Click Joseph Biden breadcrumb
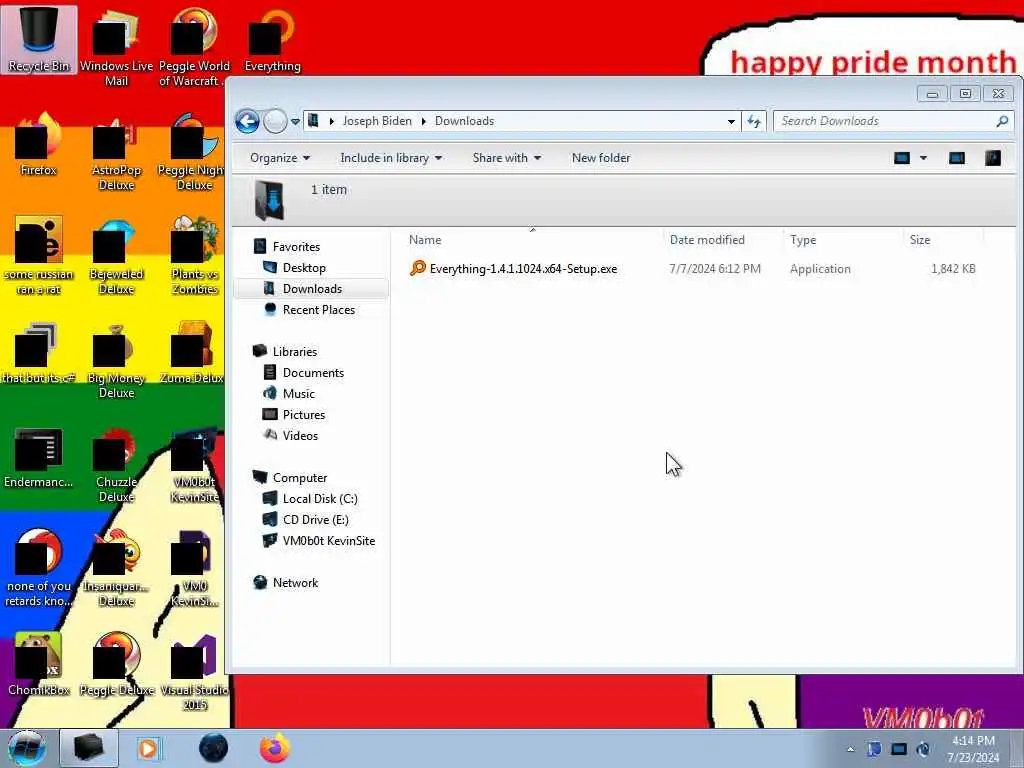 point(377,121)
